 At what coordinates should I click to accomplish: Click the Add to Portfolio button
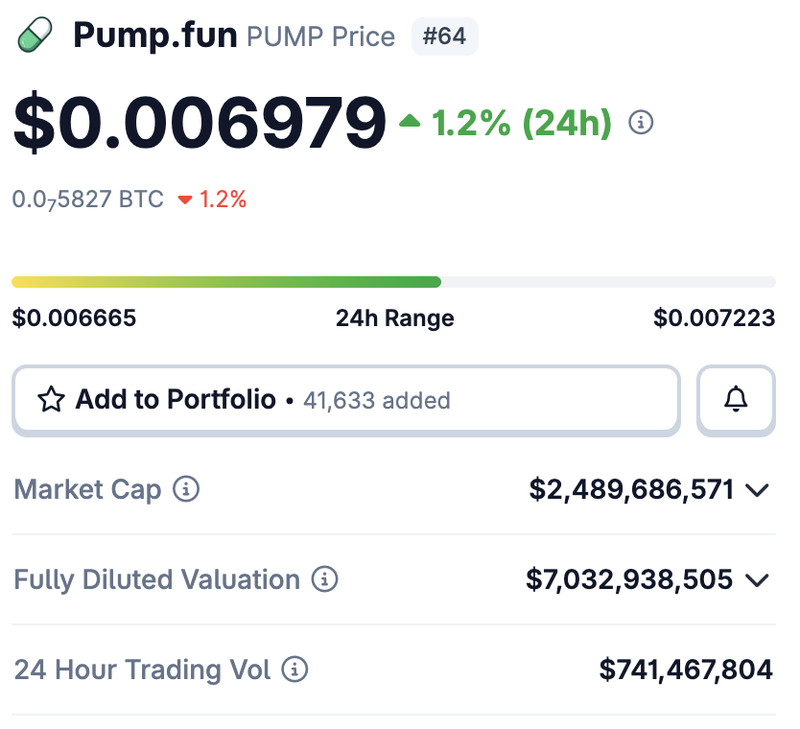[x=345, y=400]
